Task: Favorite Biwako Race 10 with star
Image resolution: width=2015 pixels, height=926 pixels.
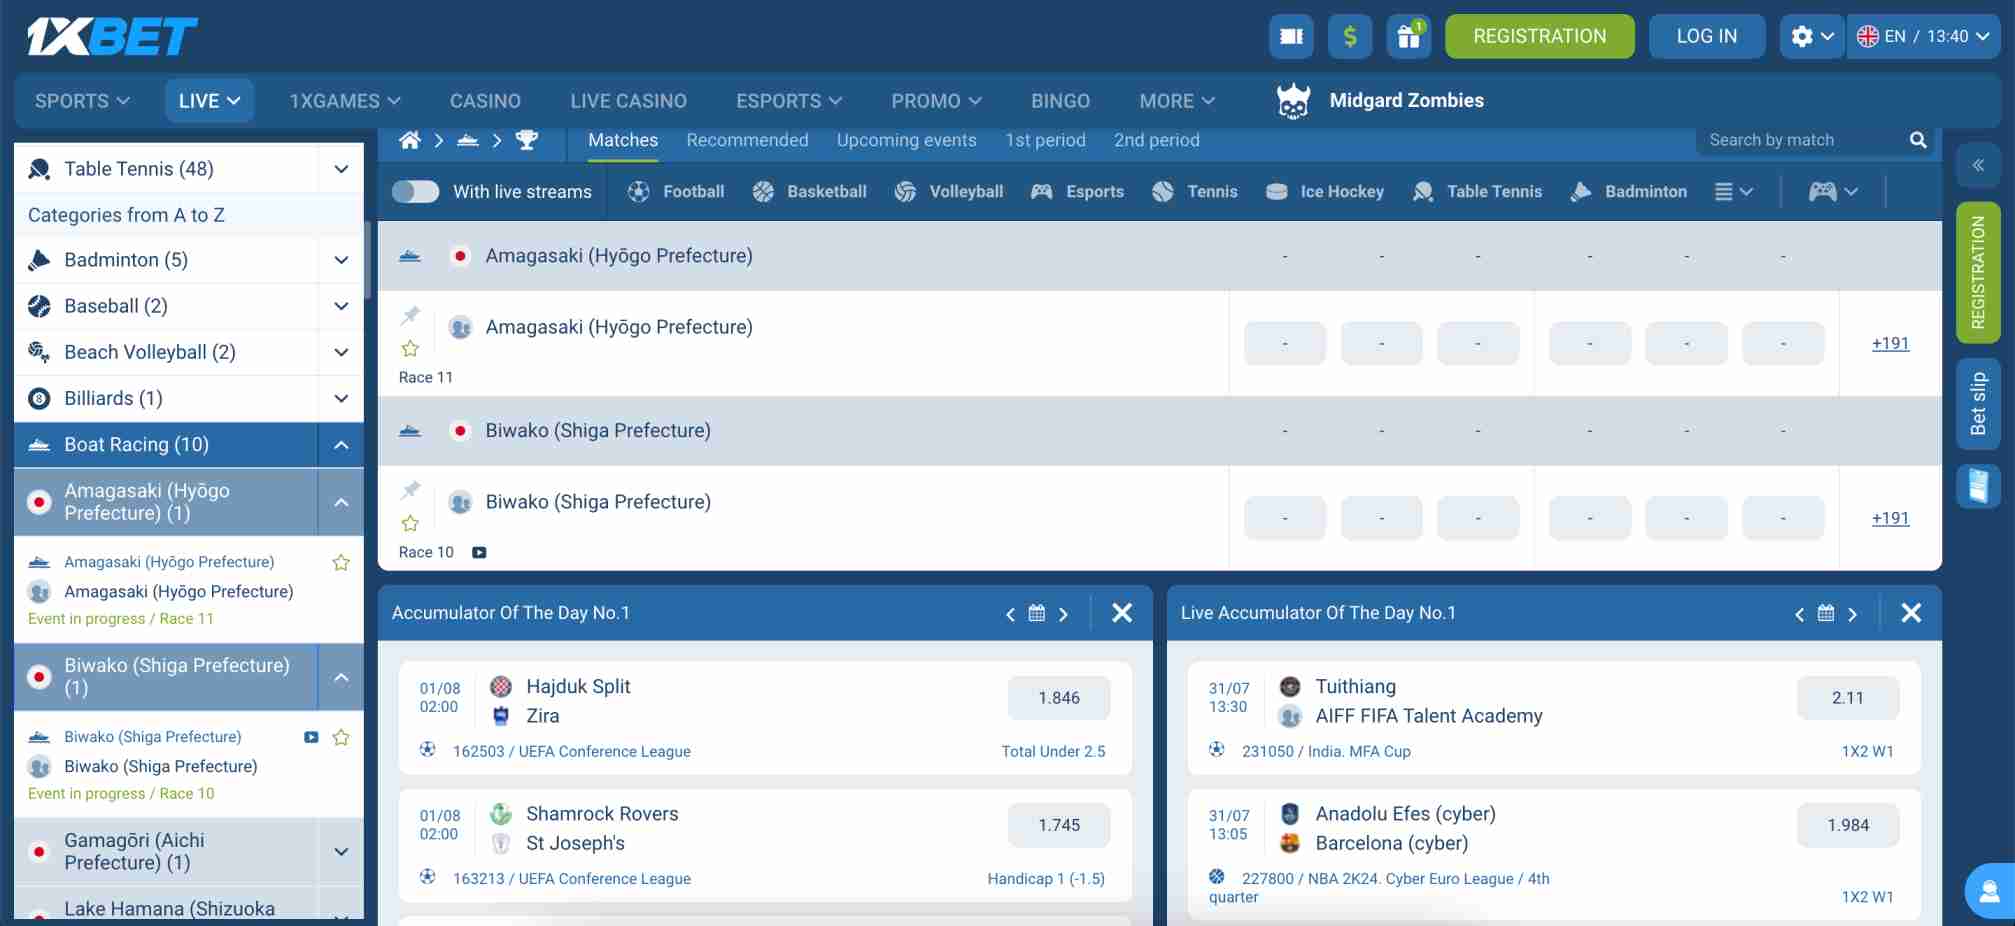Action: (x=410, y=523)
